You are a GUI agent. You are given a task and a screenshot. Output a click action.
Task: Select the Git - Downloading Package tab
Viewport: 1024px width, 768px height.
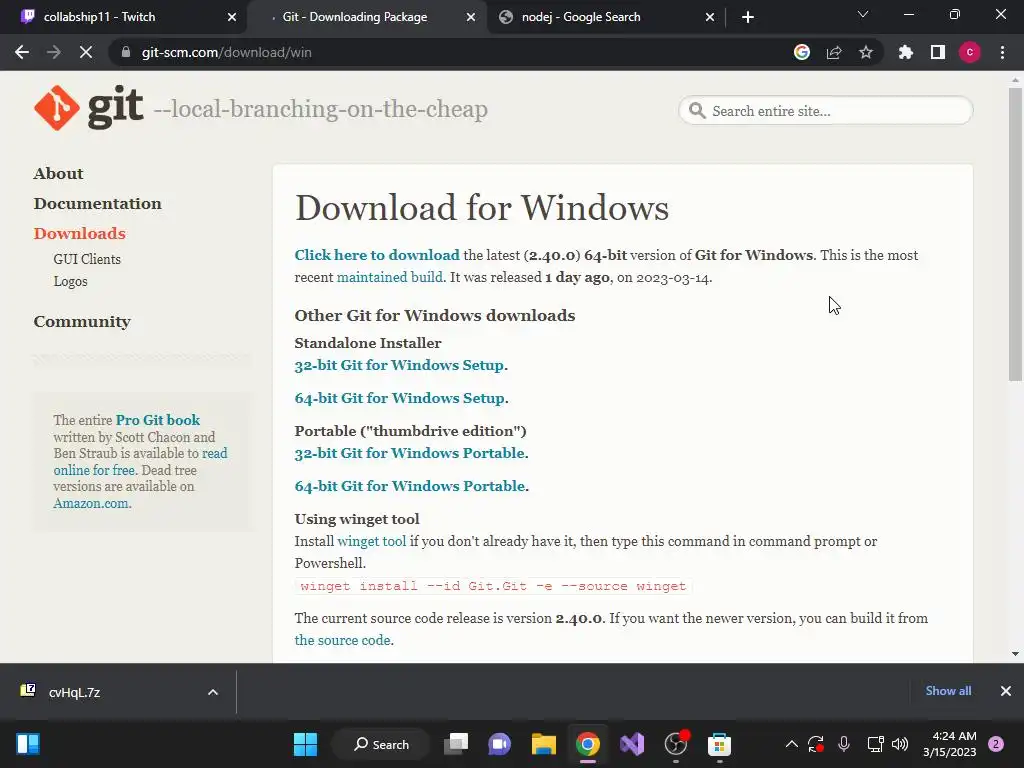click(x=355, y=17)
